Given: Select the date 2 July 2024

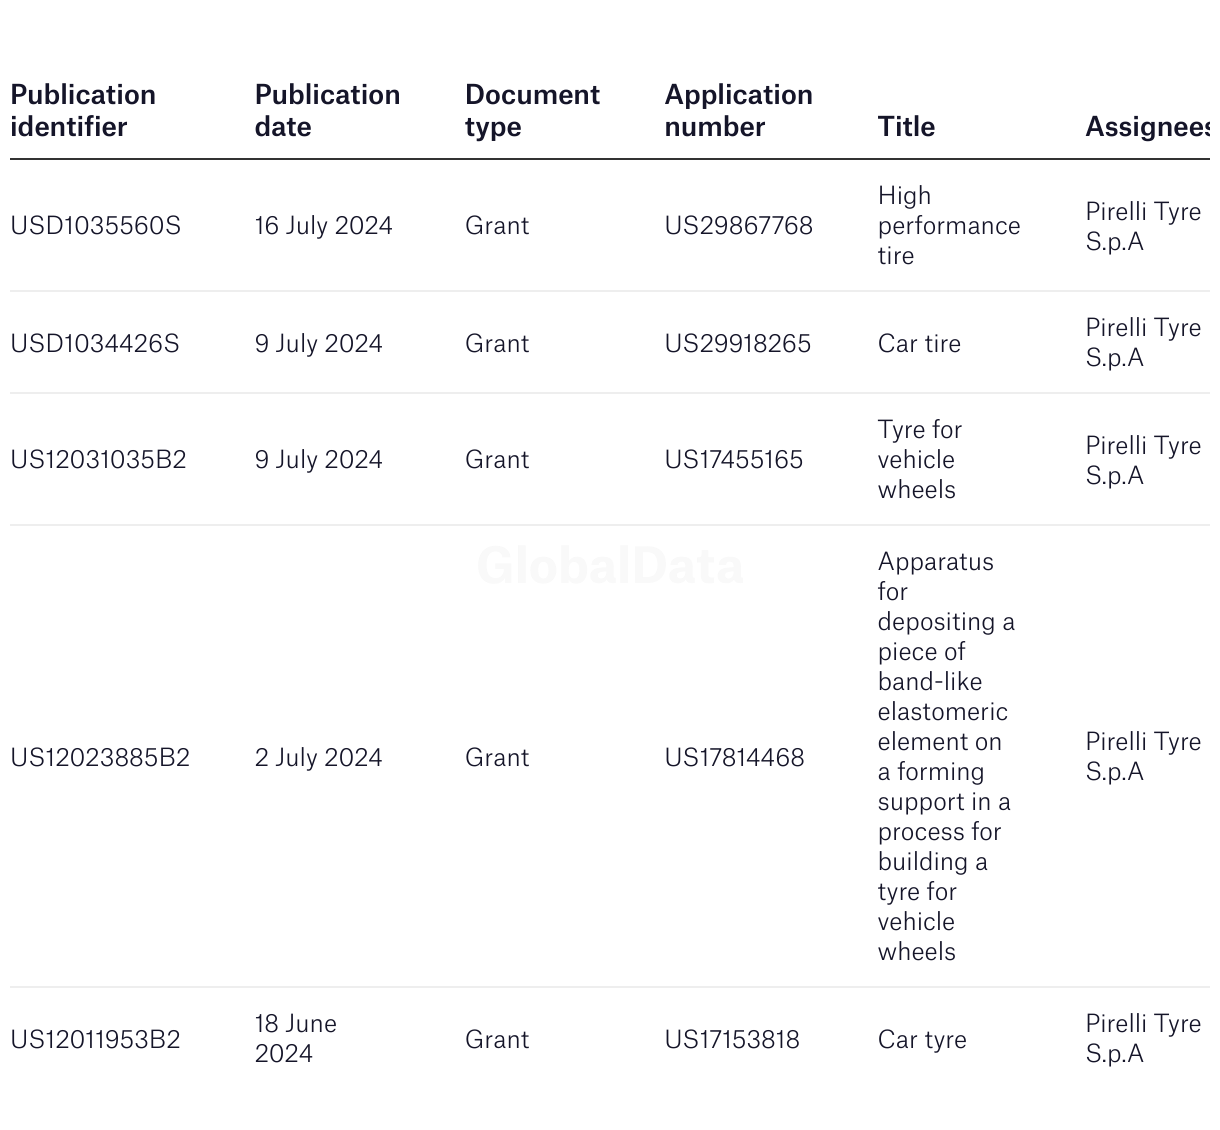Looking at the screenshot, I should click(319, 758).
